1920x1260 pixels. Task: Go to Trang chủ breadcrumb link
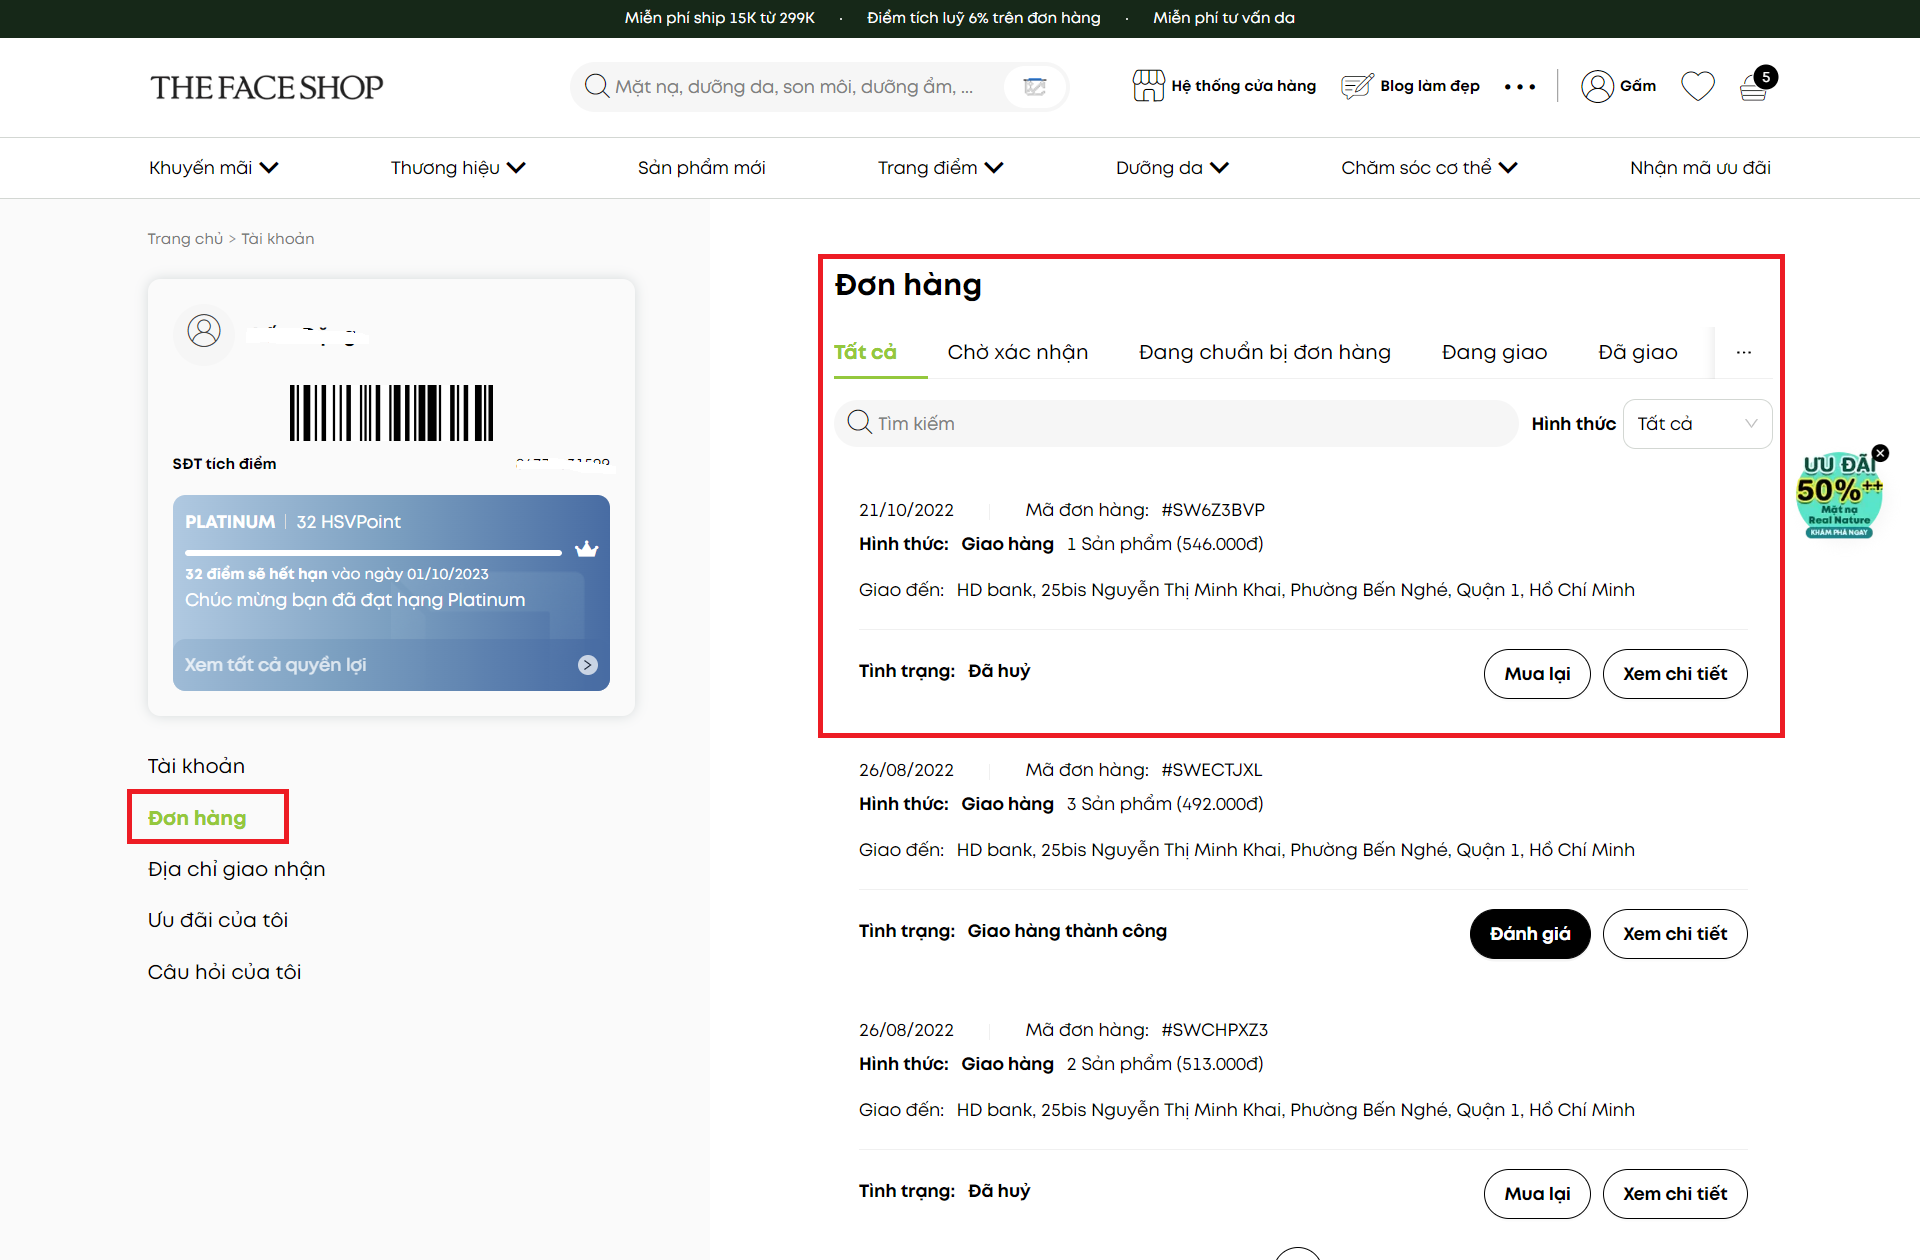[x=185, y=239]
